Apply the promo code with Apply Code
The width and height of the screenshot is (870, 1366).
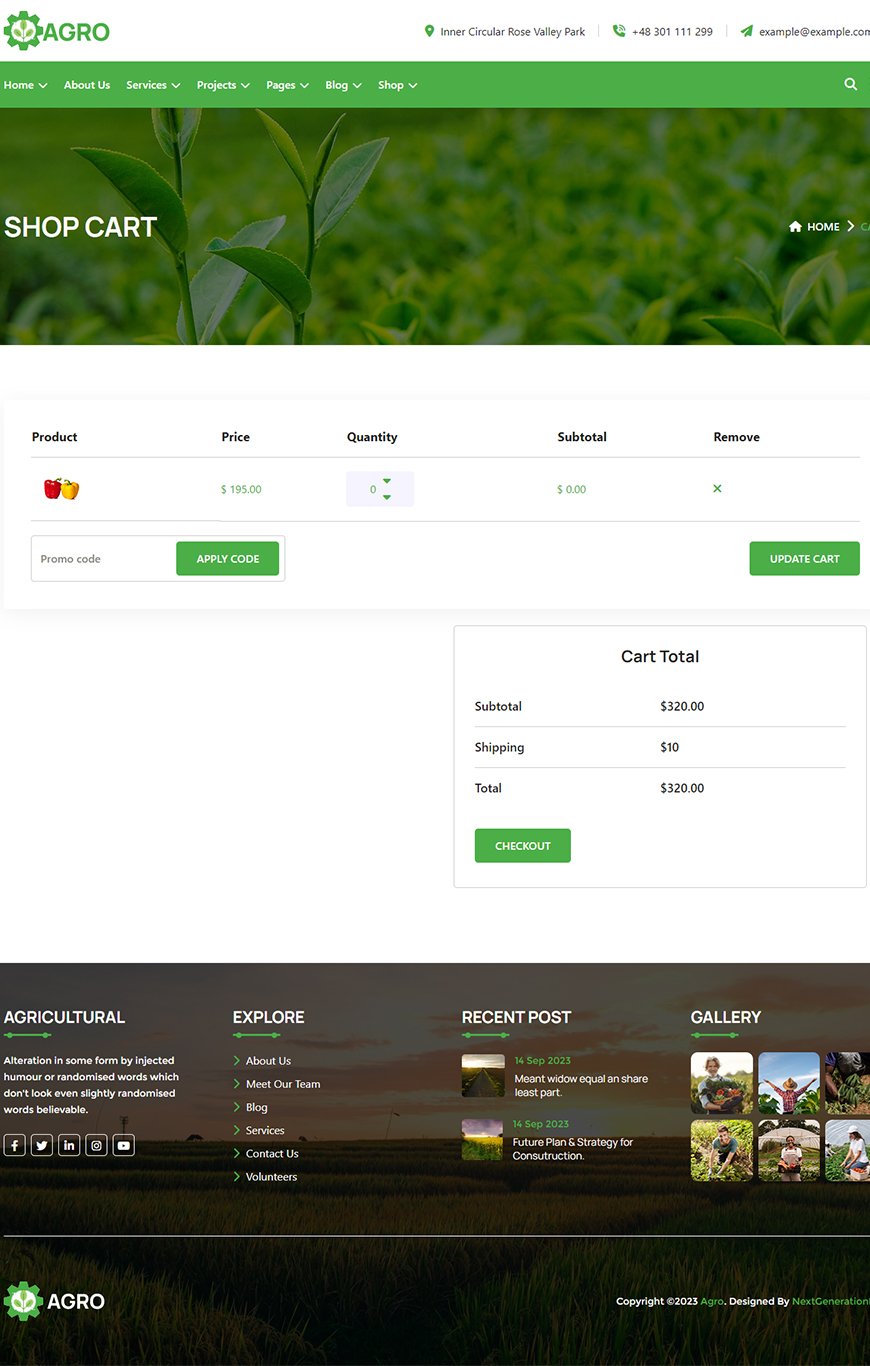[x=227, y=559]
